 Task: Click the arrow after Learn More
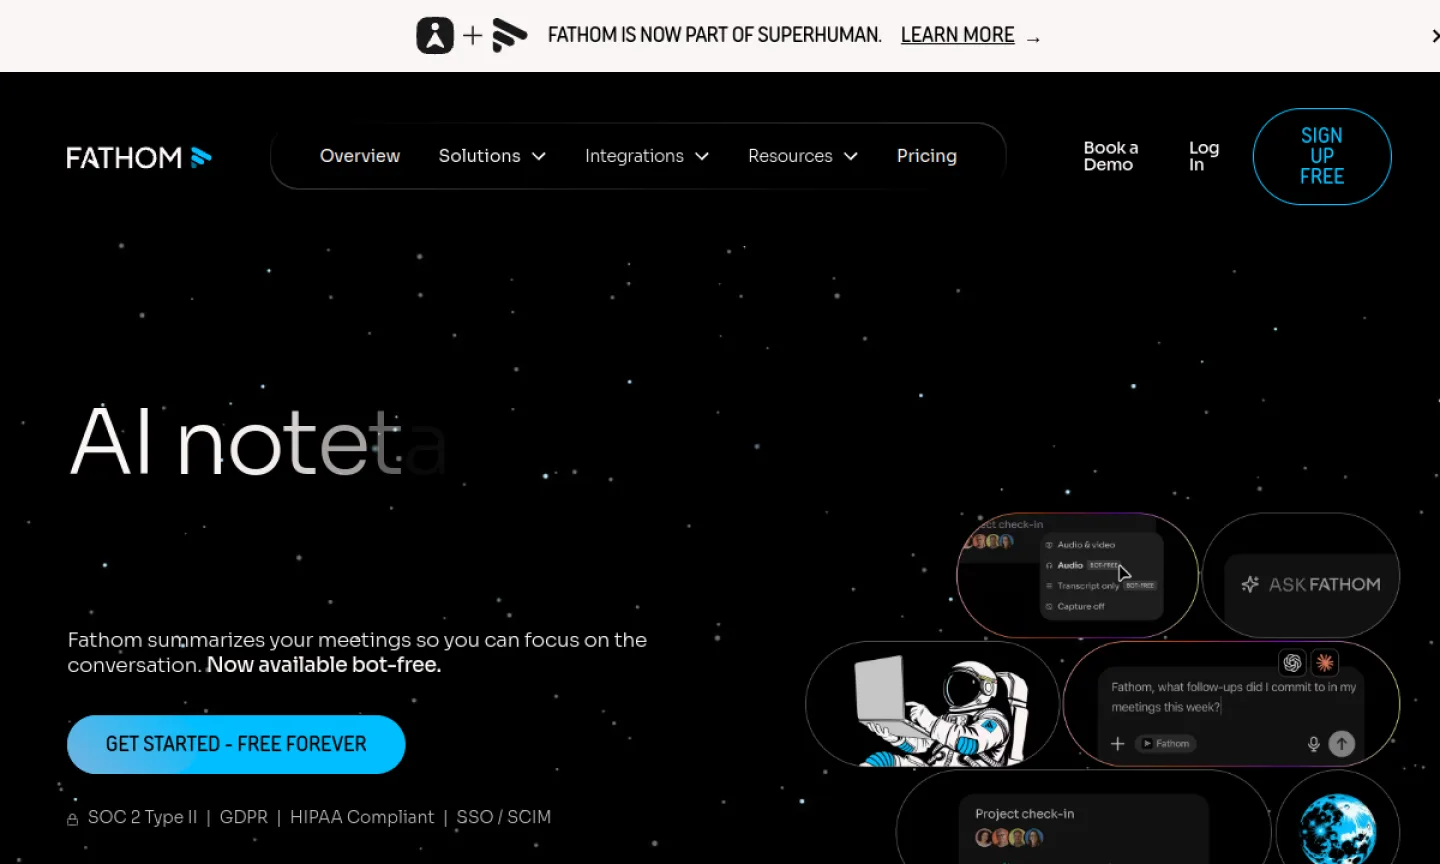click(x=1034, y=38)
